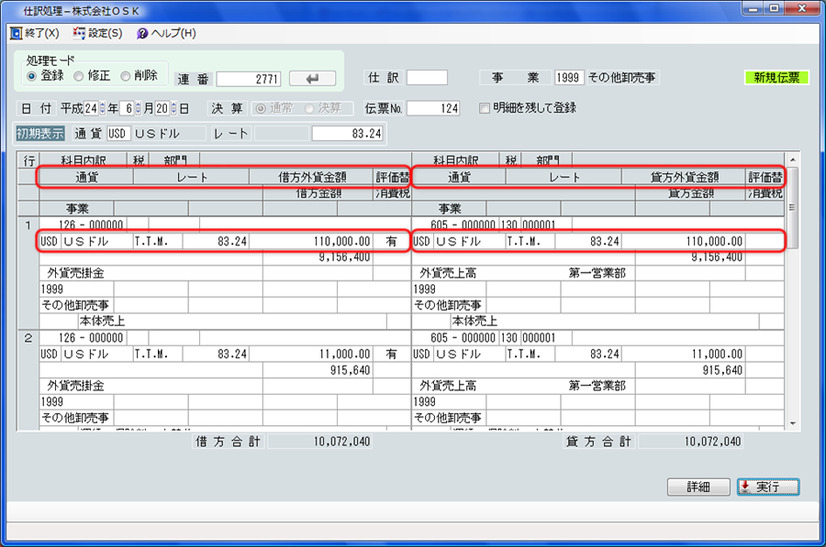
Task: Click the grid scrollbar up arrow
Action: pyautogui.click(x=792, y=160)
